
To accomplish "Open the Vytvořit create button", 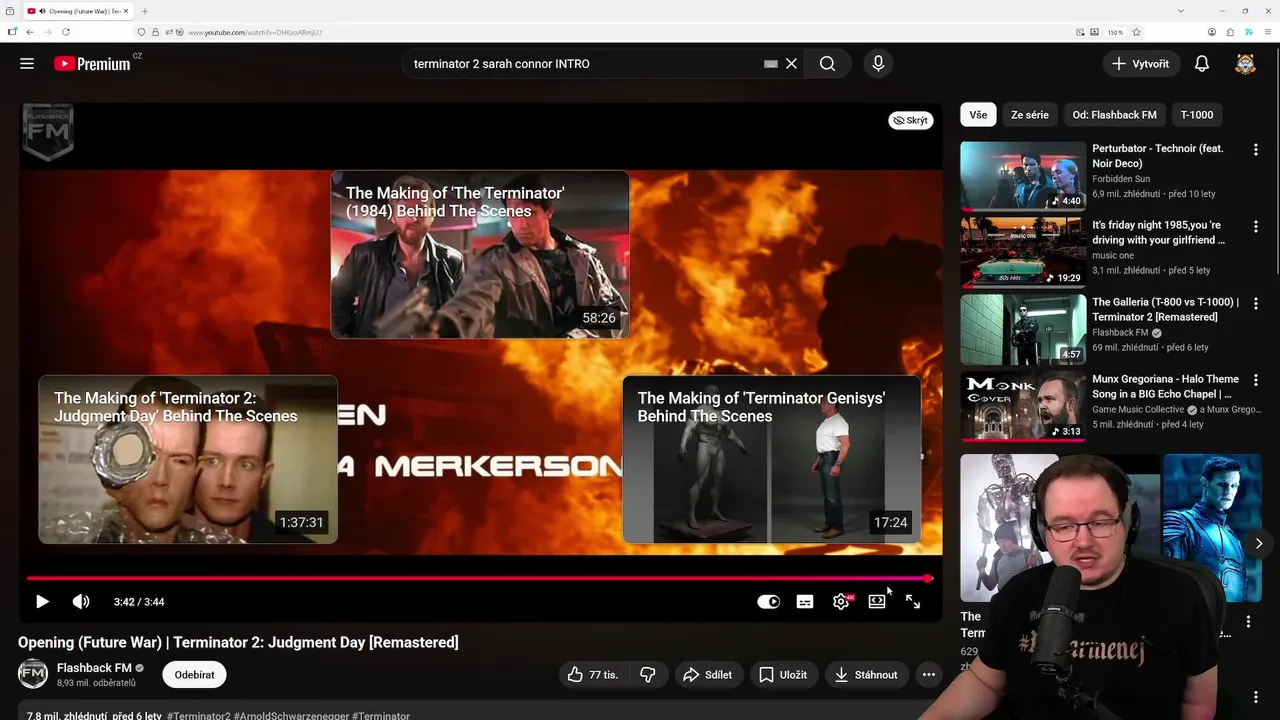I will click(x=1141, y=64).
